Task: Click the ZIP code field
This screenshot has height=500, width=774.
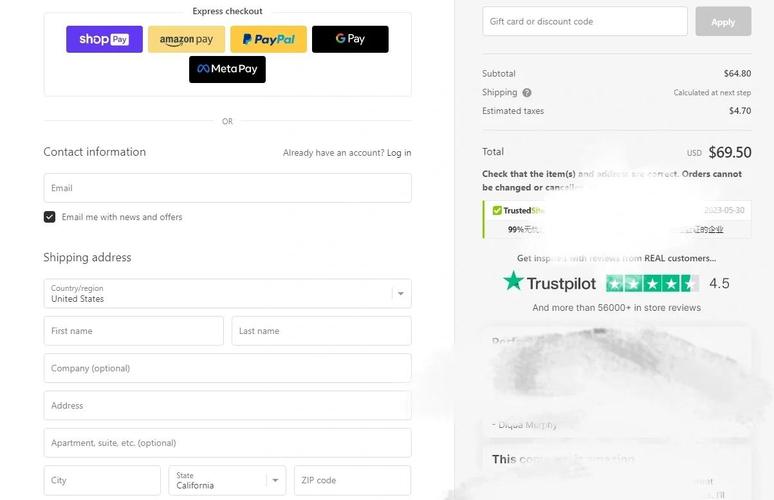Action: (x=352, y=480)
